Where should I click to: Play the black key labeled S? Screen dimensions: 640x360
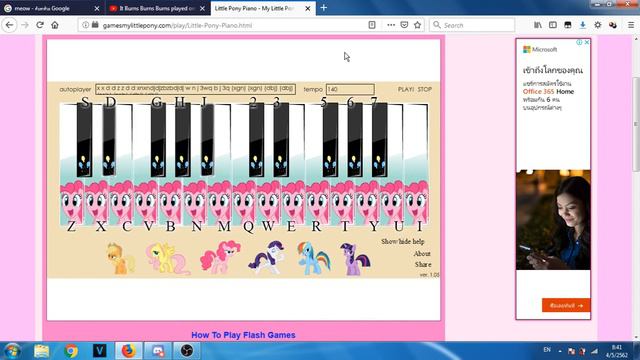click(84, 140)
